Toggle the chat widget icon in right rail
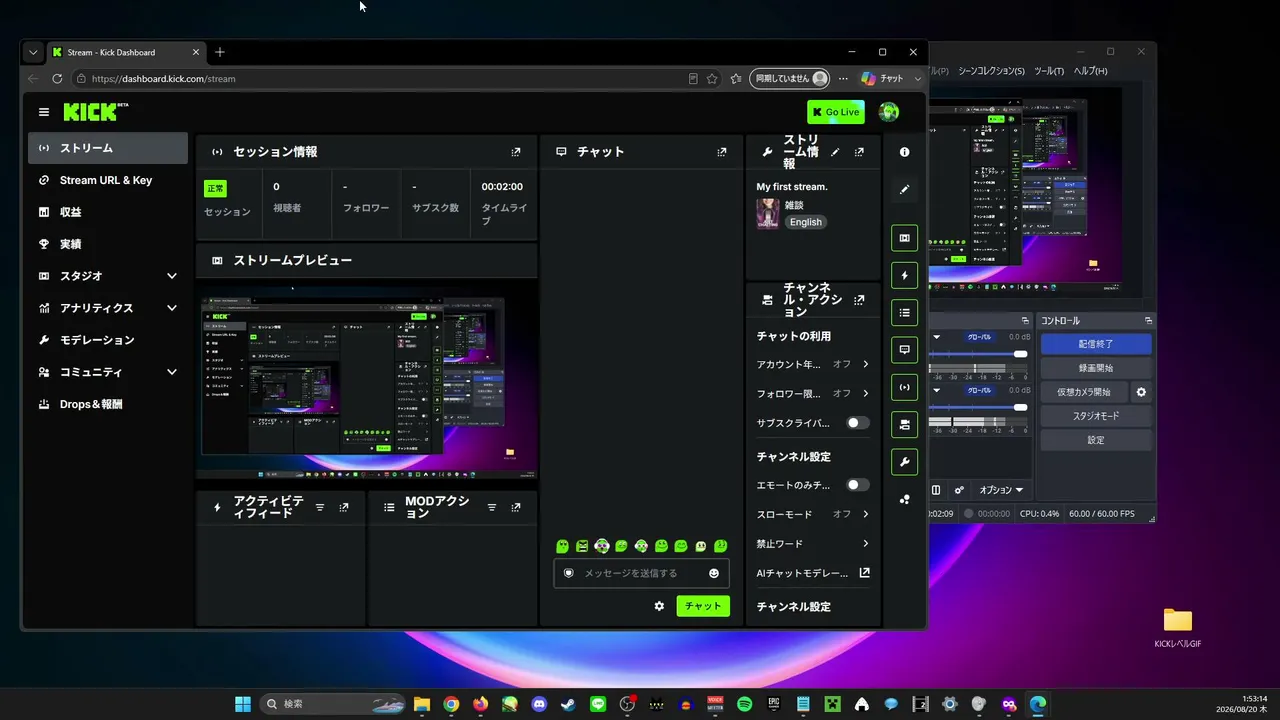The height and width of the screenshot is (720, 1280). pos(904,350)
